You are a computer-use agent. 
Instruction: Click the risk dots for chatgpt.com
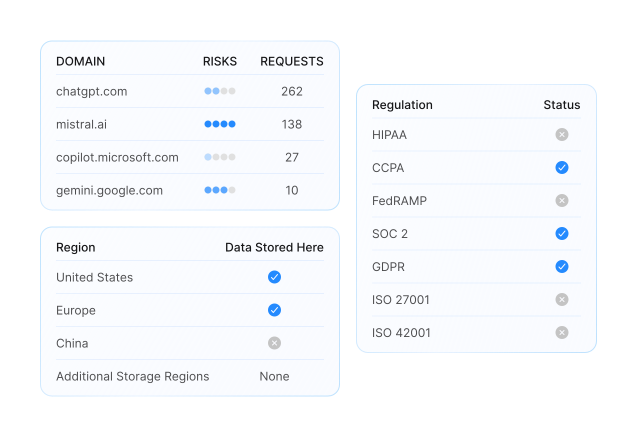click(219, 91)
